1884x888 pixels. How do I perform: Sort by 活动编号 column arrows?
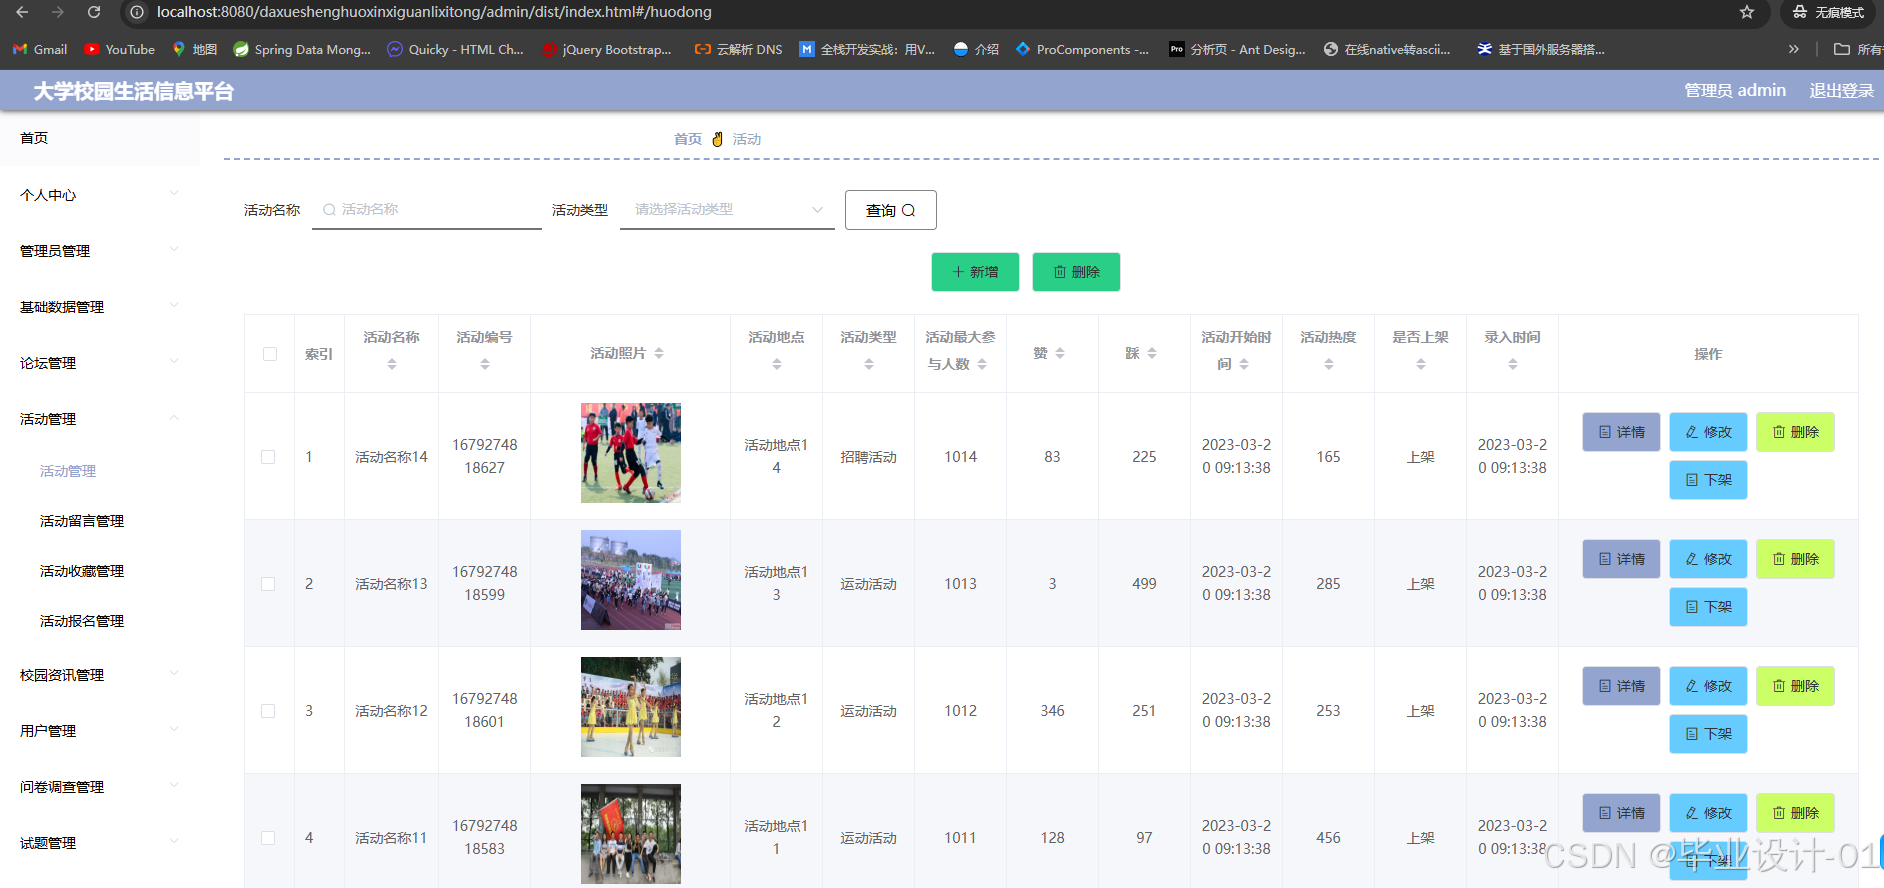[x=485, y=365]
